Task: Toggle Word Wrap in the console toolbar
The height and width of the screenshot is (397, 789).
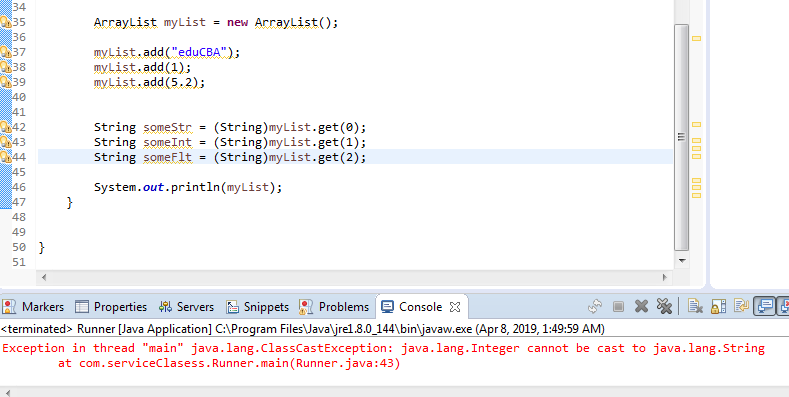Action: coord(741,306)
